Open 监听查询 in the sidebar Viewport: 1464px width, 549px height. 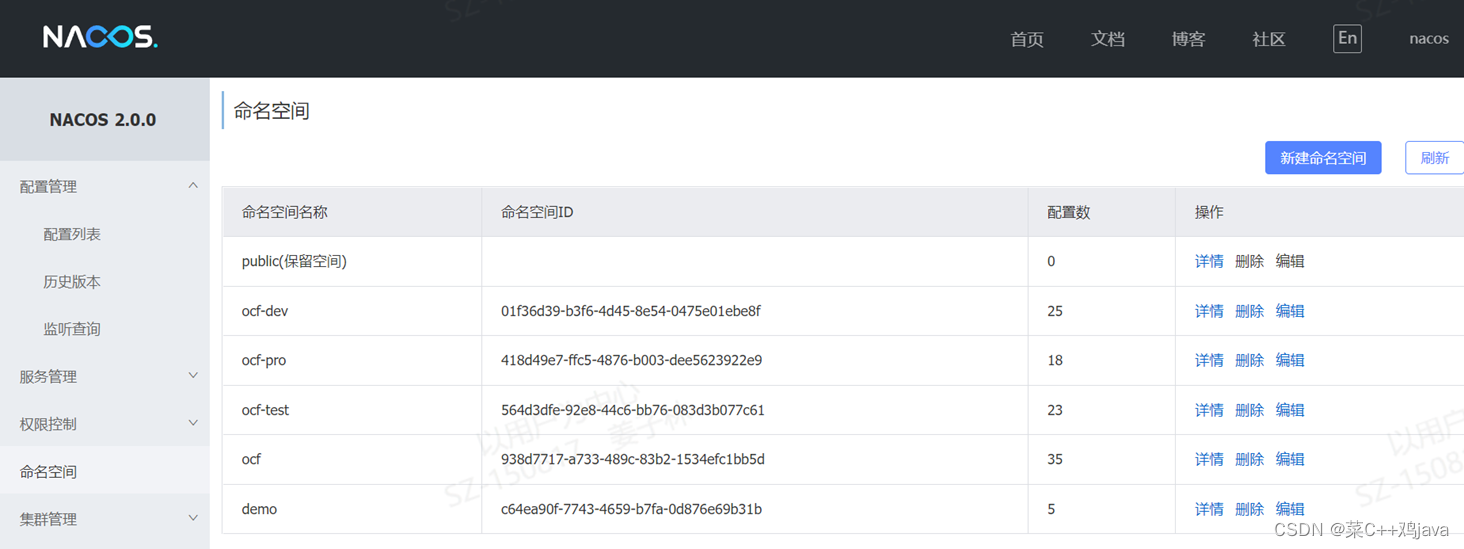(72, 329)
